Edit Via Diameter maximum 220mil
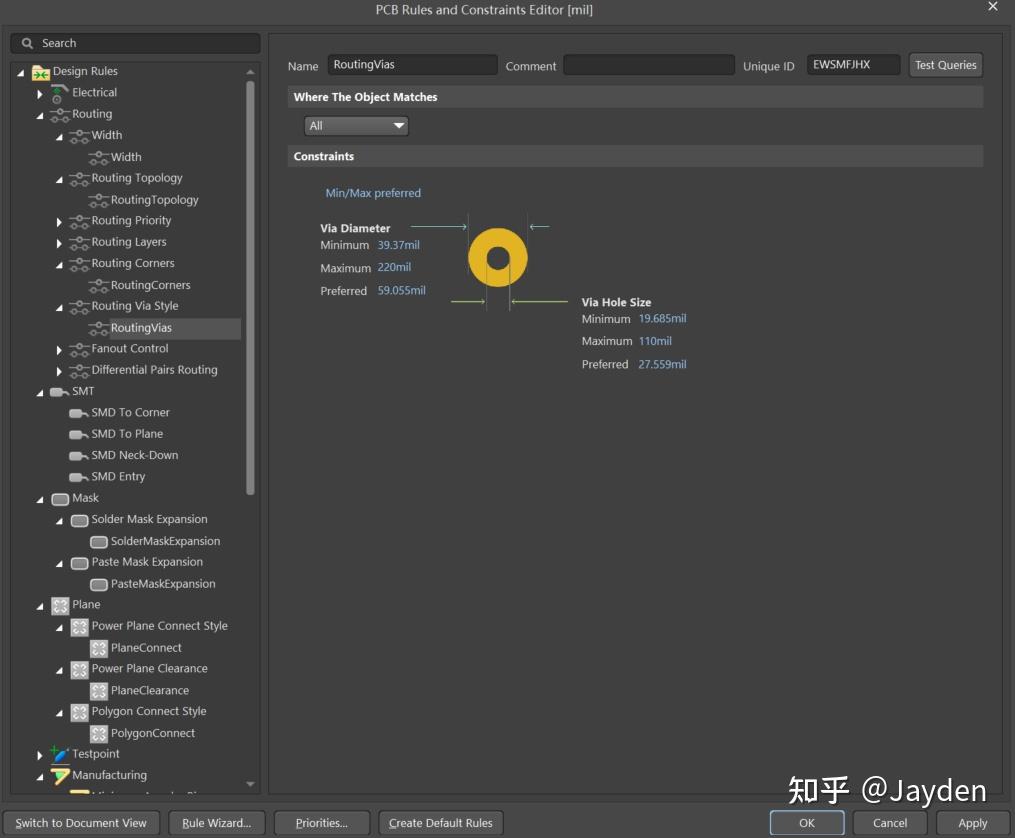Screen dimensions: 1015x838 [x=394, y=267]
